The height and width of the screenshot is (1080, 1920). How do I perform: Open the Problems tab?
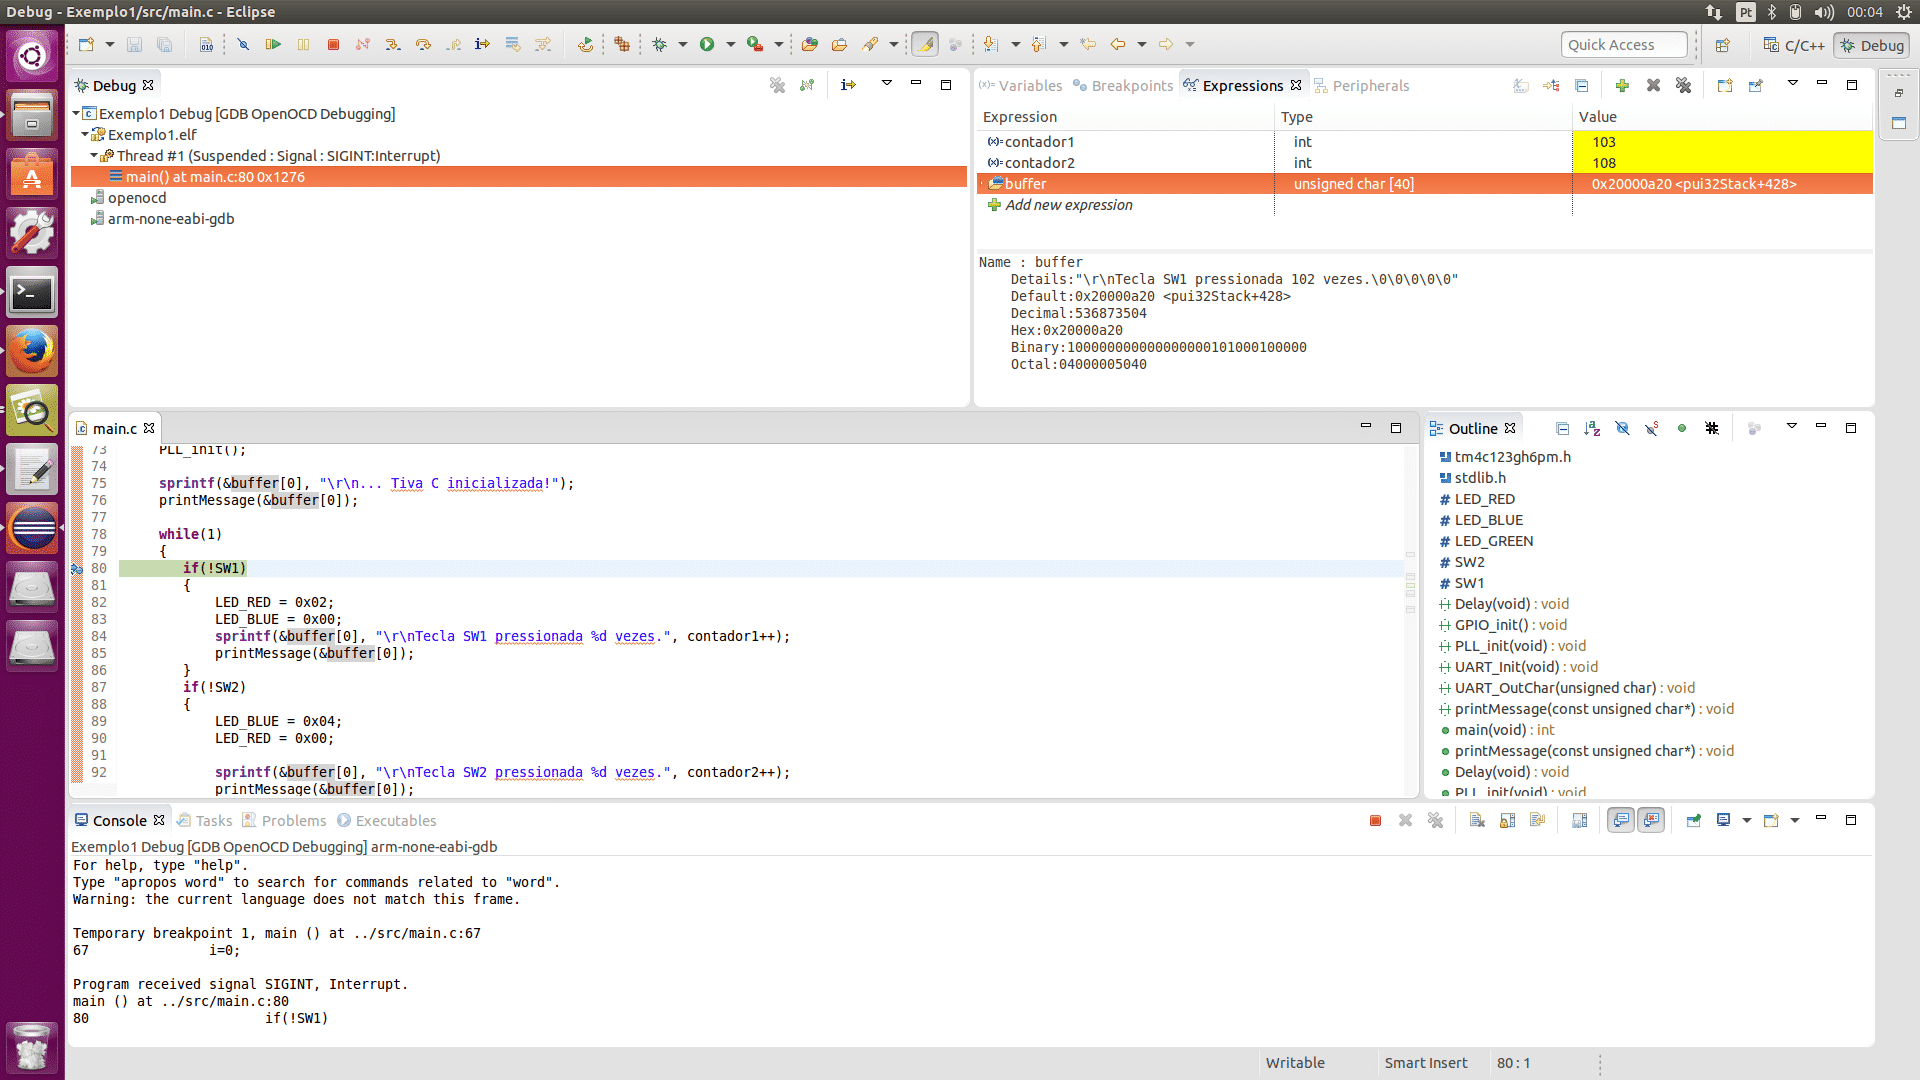coord(293,821)
